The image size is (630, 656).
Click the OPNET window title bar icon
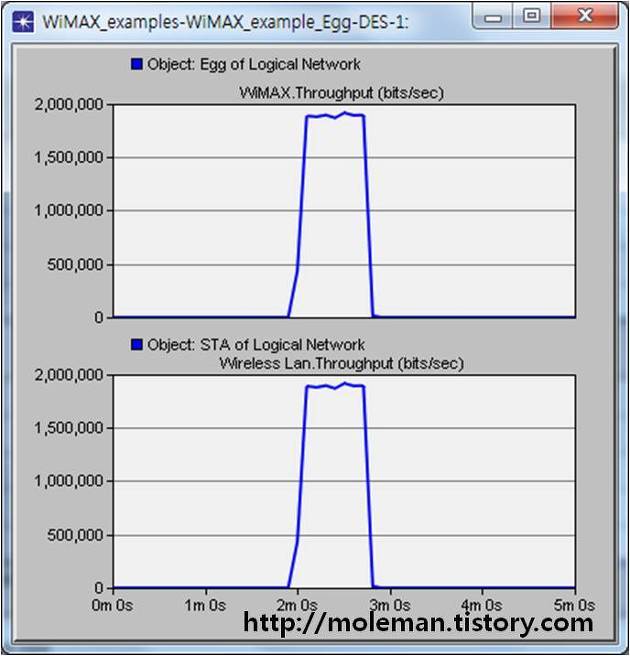tap(23, 22)
